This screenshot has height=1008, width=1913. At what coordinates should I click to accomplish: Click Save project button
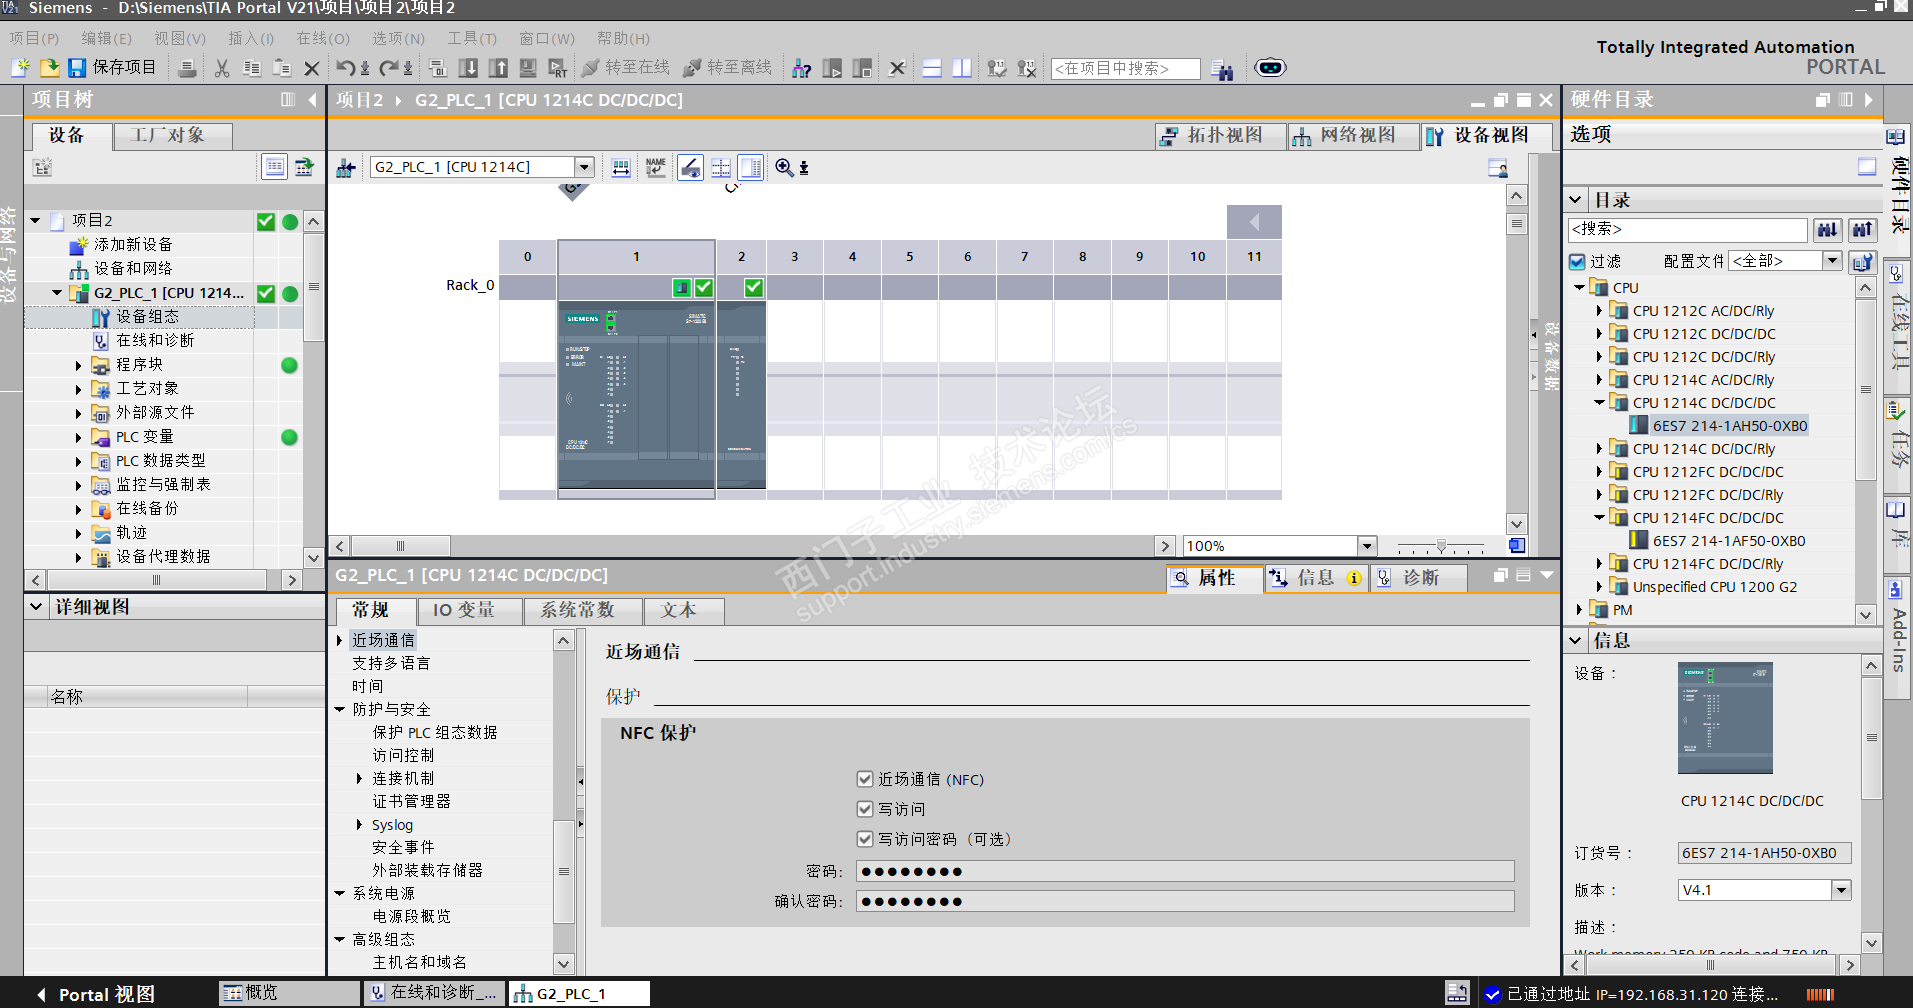(112, 68)
